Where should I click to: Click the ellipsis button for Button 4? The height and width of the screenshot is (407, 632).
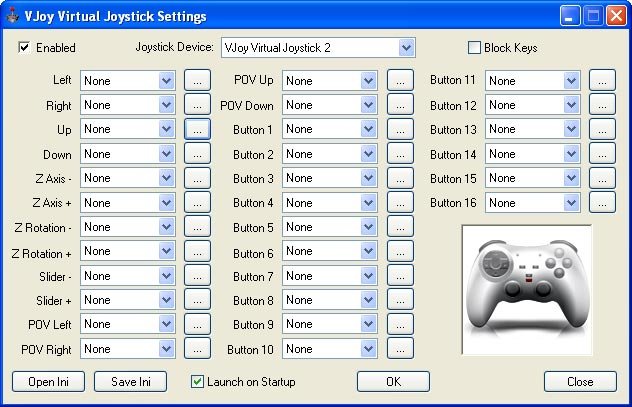pos(400,202)
